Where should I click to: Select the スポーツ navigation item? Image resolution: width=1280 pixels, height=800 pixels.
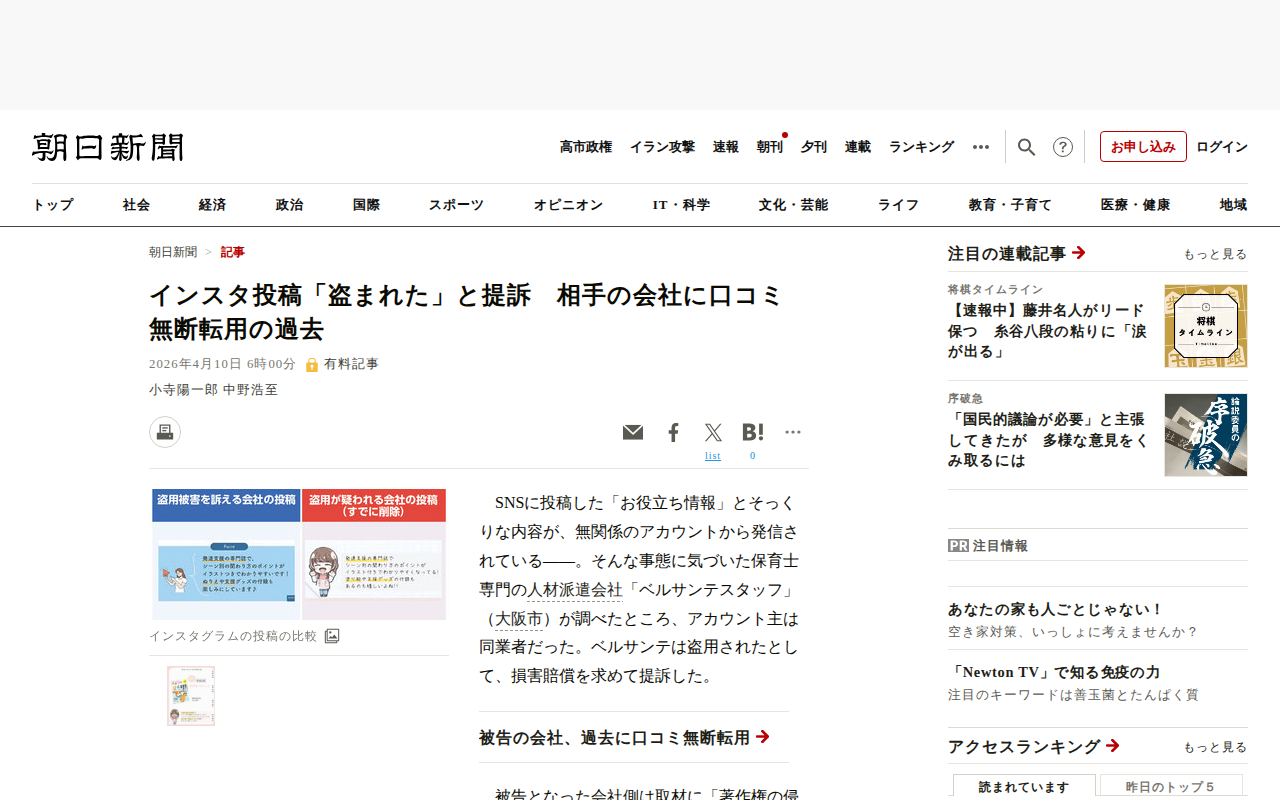point(456,205)
